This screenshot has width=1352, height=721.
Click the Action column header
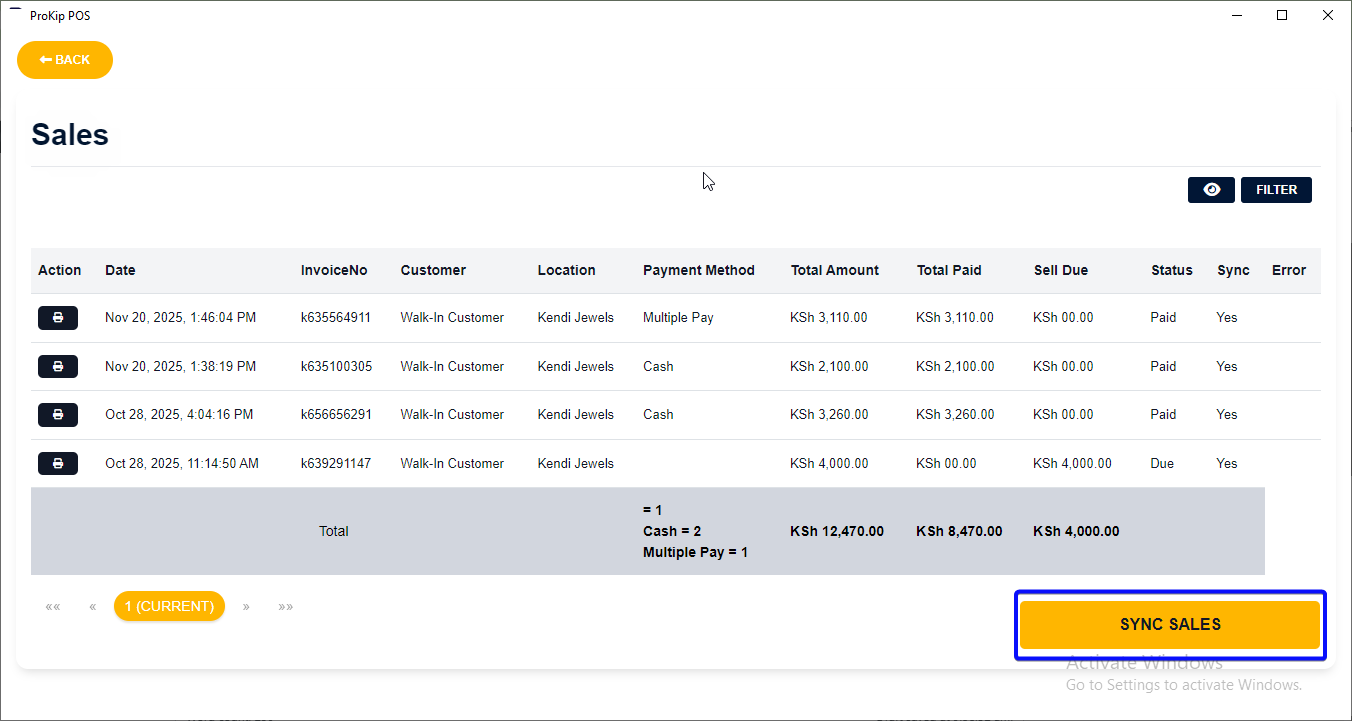point(60,270)
